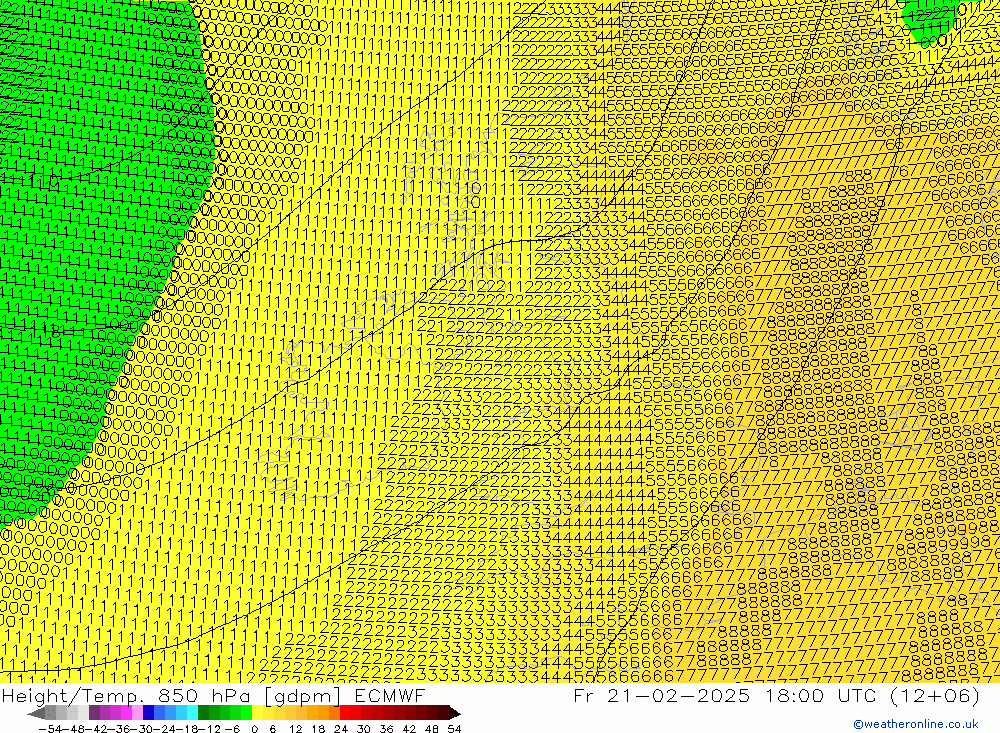Click the magenta legend swatch above -36

pyautogui.click(x=126, y=713)
